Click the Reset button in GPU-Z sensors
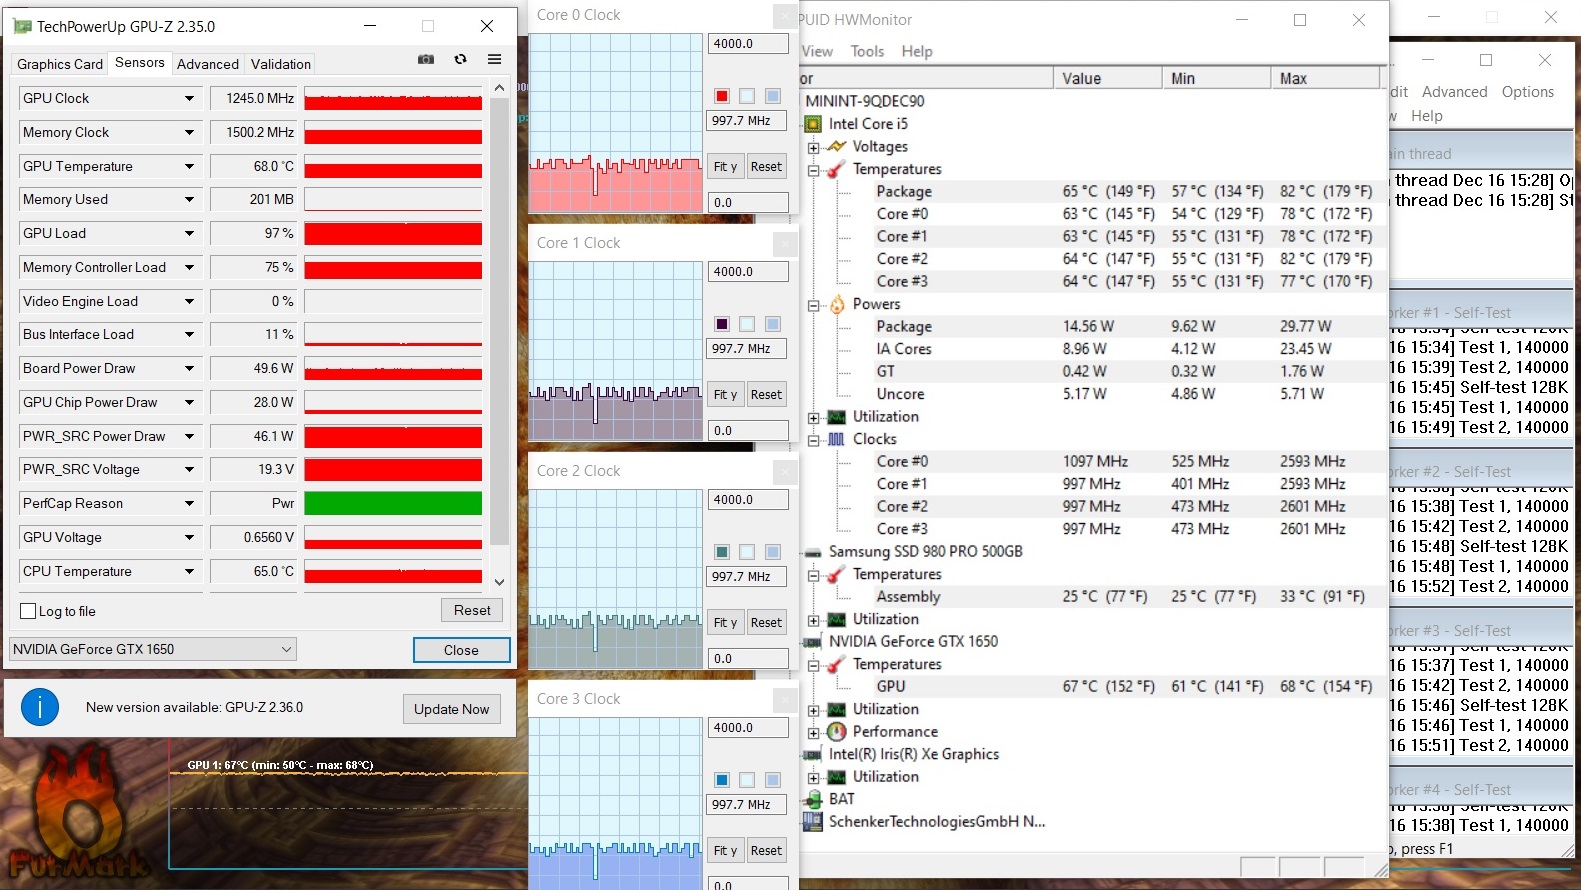 (x=472, y=610)
